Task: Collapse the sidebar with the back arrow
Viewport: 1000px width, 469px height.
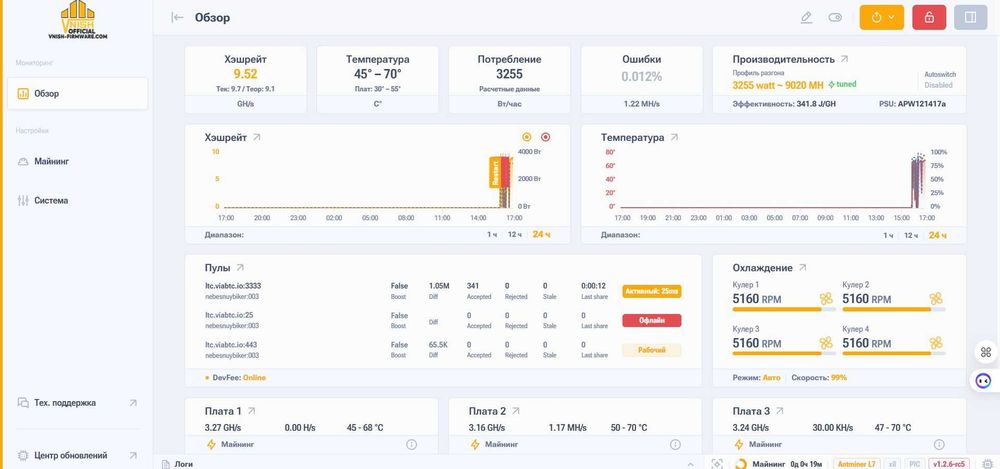Action: 177,18
